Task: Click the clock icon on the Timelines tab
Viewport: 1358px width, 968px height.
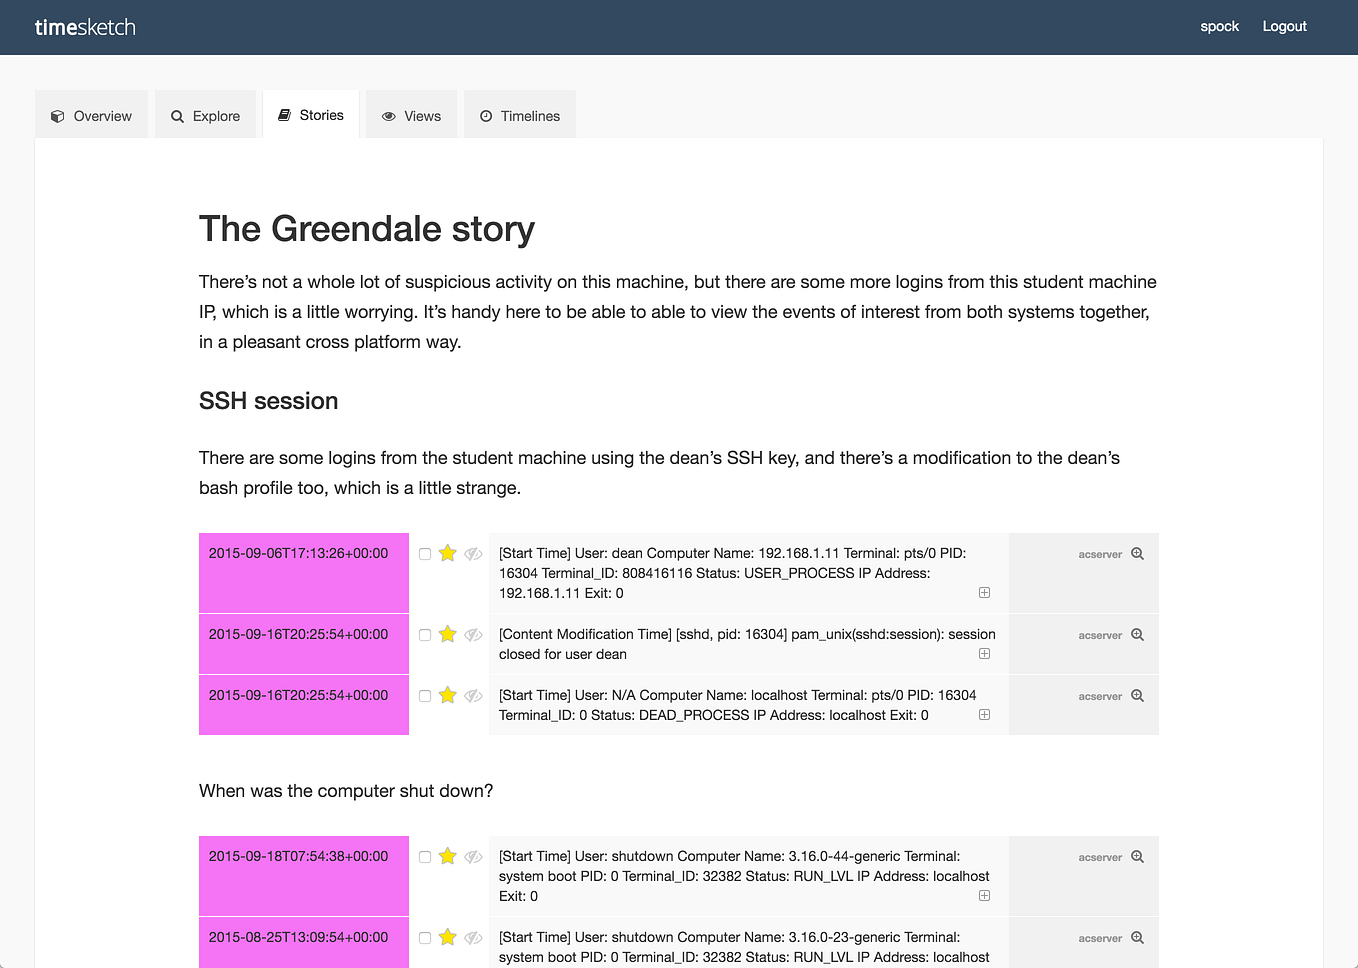Action: 487,115
